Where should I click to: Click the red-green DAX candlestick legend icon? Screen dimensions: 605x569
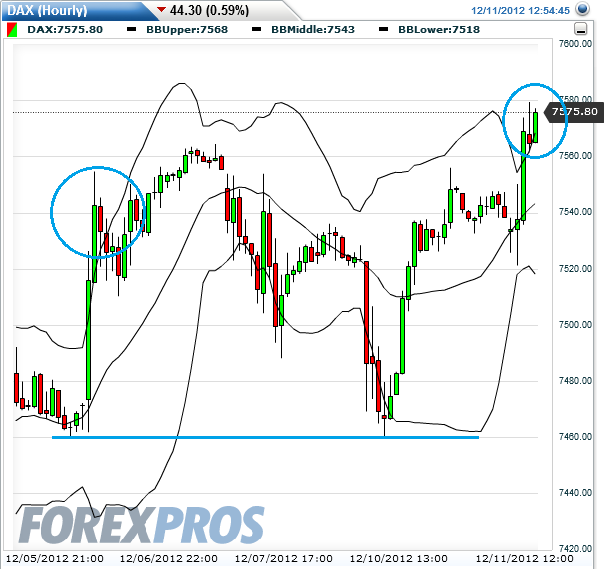point(12,30)
